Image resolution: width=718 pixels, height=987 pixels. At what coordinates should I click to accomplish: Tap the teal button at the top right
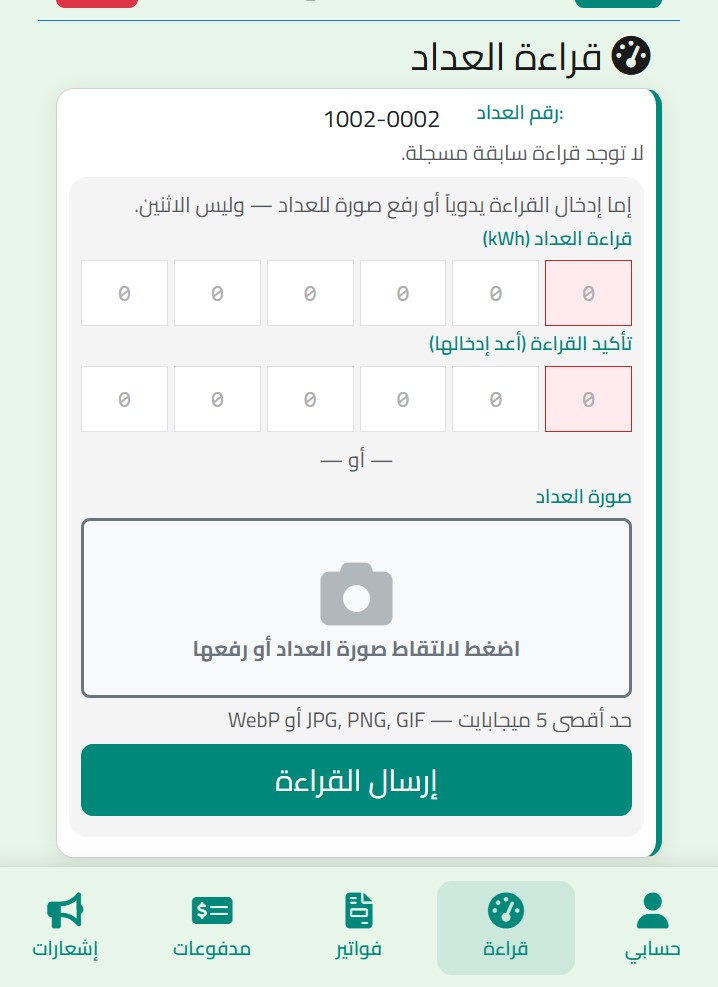tap(618, 3)
